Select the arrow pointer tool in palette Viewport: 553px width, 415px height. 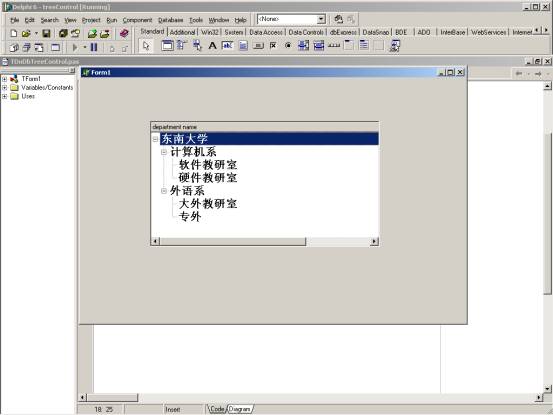click(x=146, y=46)
